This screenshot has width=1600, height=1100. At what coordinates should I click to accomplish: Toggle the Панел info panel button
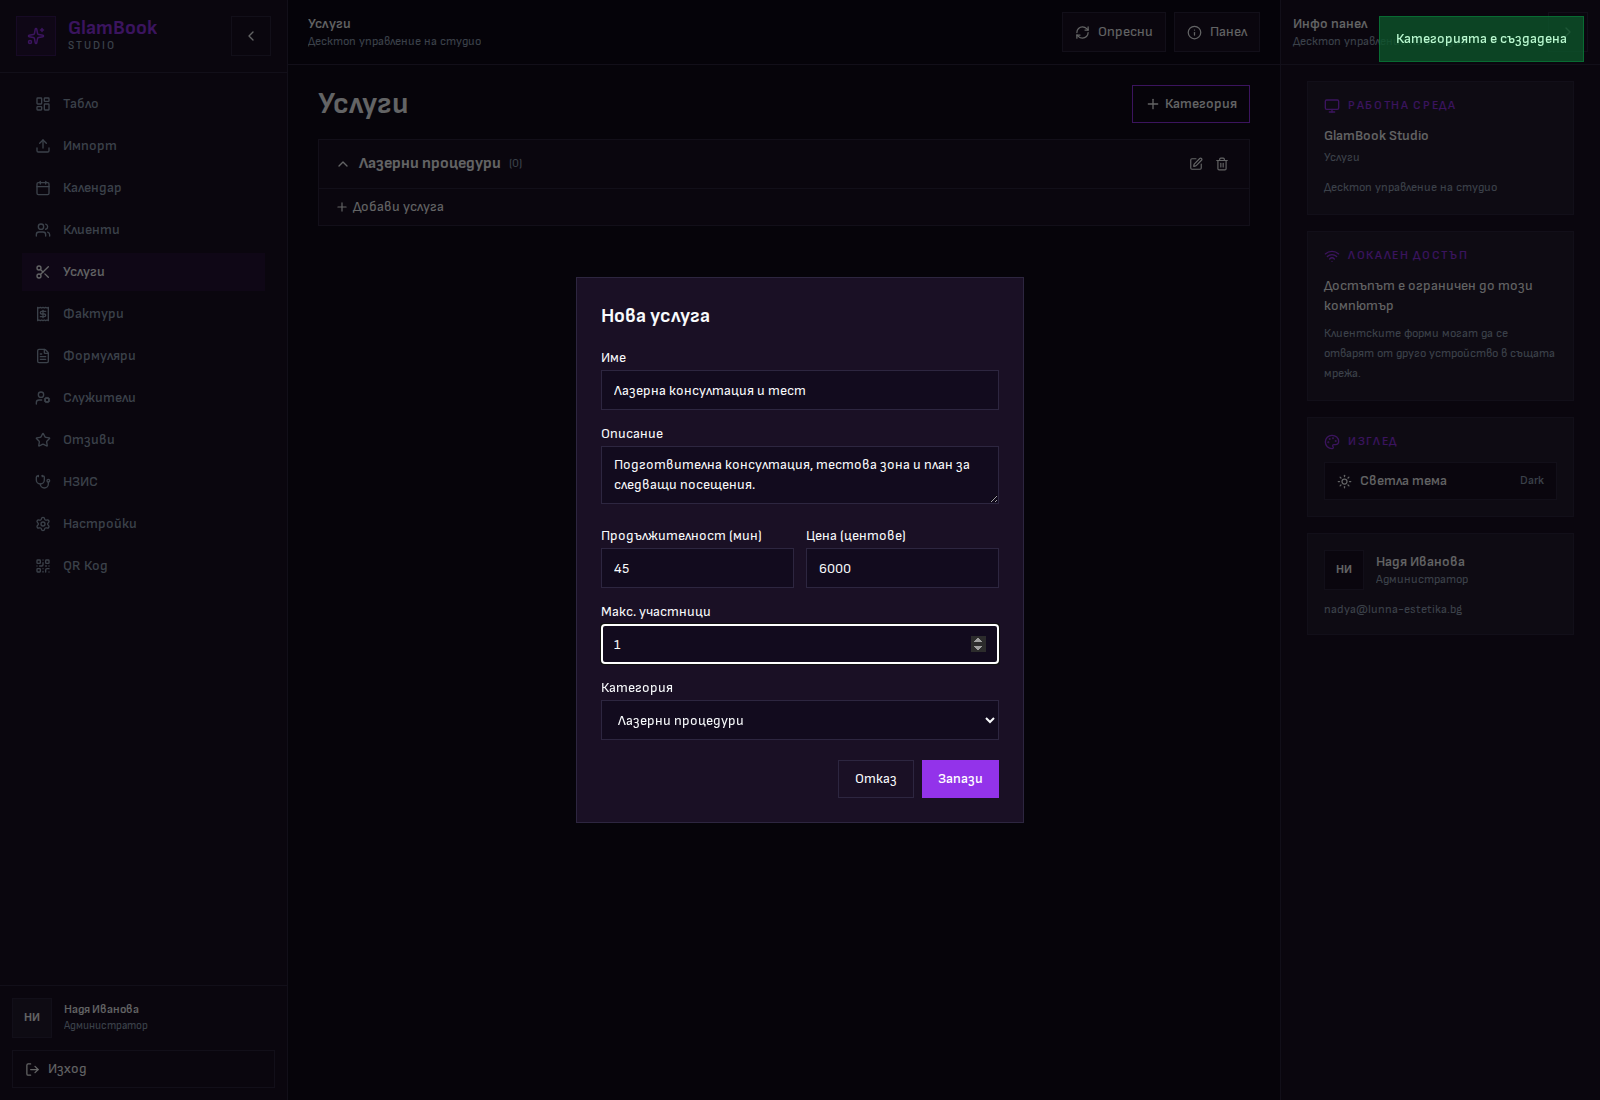pos(1217,32)
